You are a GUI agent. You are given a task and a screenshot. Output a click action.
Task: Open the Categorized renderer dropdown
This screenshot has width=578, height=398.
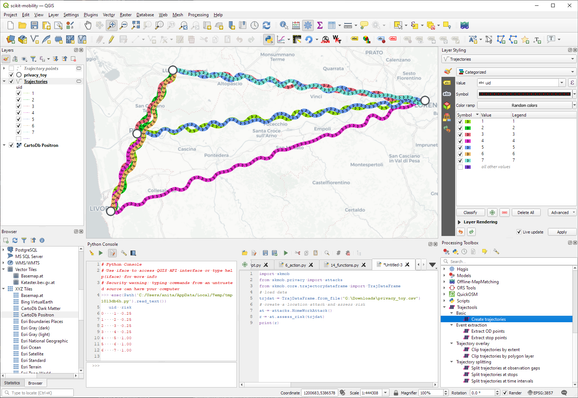point(516,72)
